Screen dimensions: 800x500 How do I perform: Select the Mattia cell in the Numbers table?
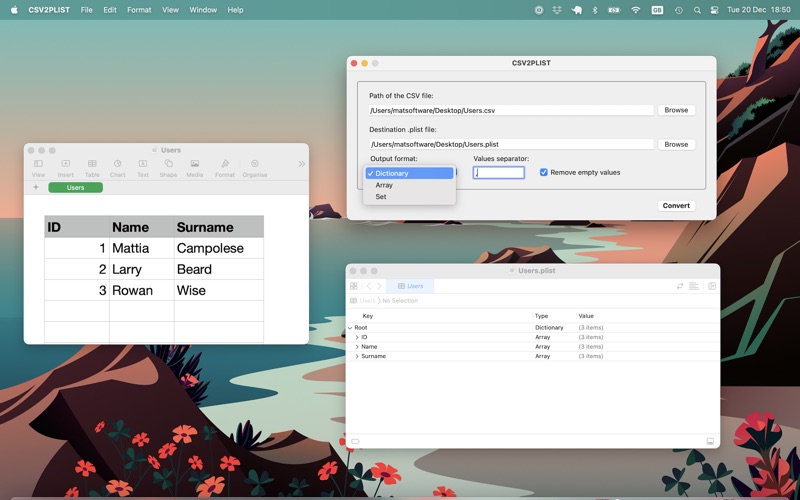click(x=141, y=248)
